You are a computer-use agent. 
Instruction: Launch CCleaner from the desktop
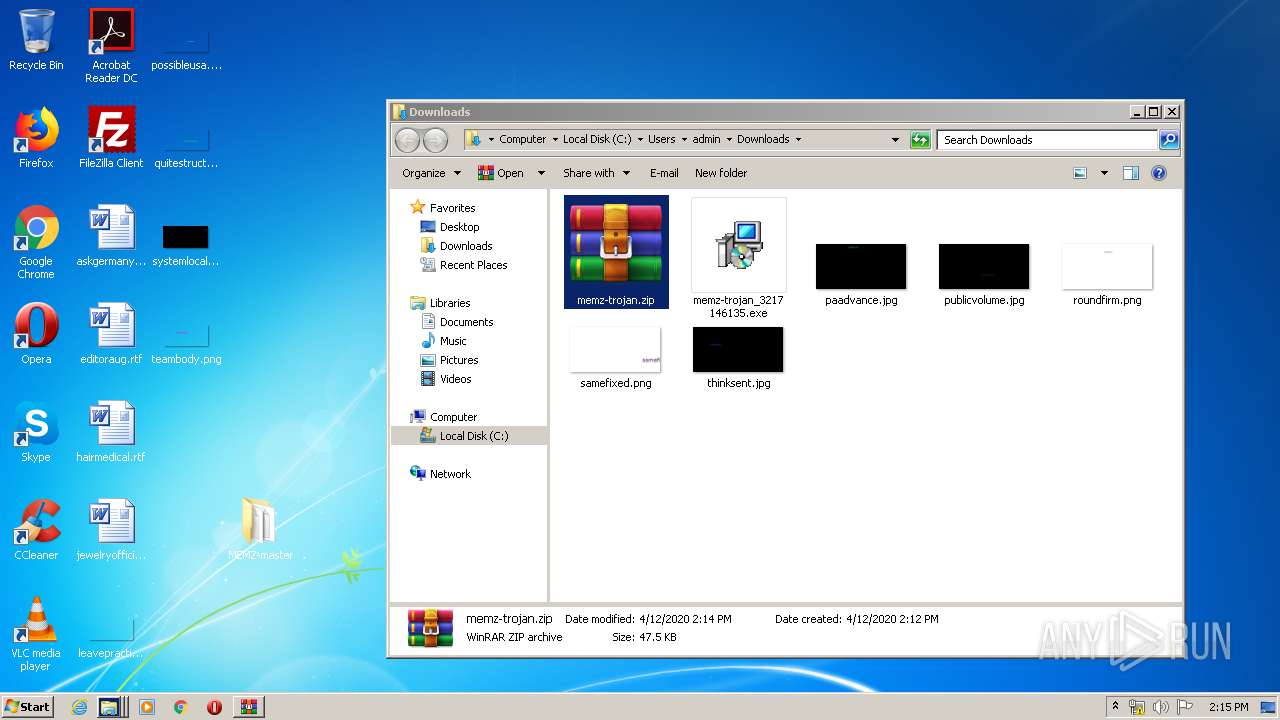click(x=36, y=530)
